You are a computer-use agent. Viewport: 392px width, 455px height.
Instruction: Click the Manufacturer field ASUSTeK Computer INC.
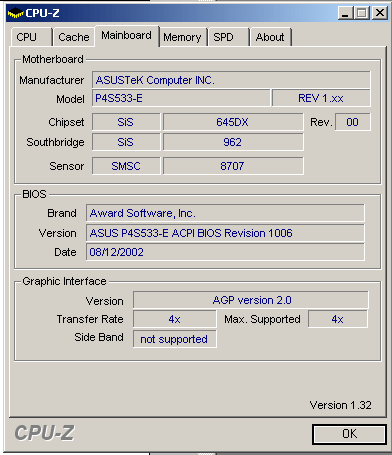231,80
